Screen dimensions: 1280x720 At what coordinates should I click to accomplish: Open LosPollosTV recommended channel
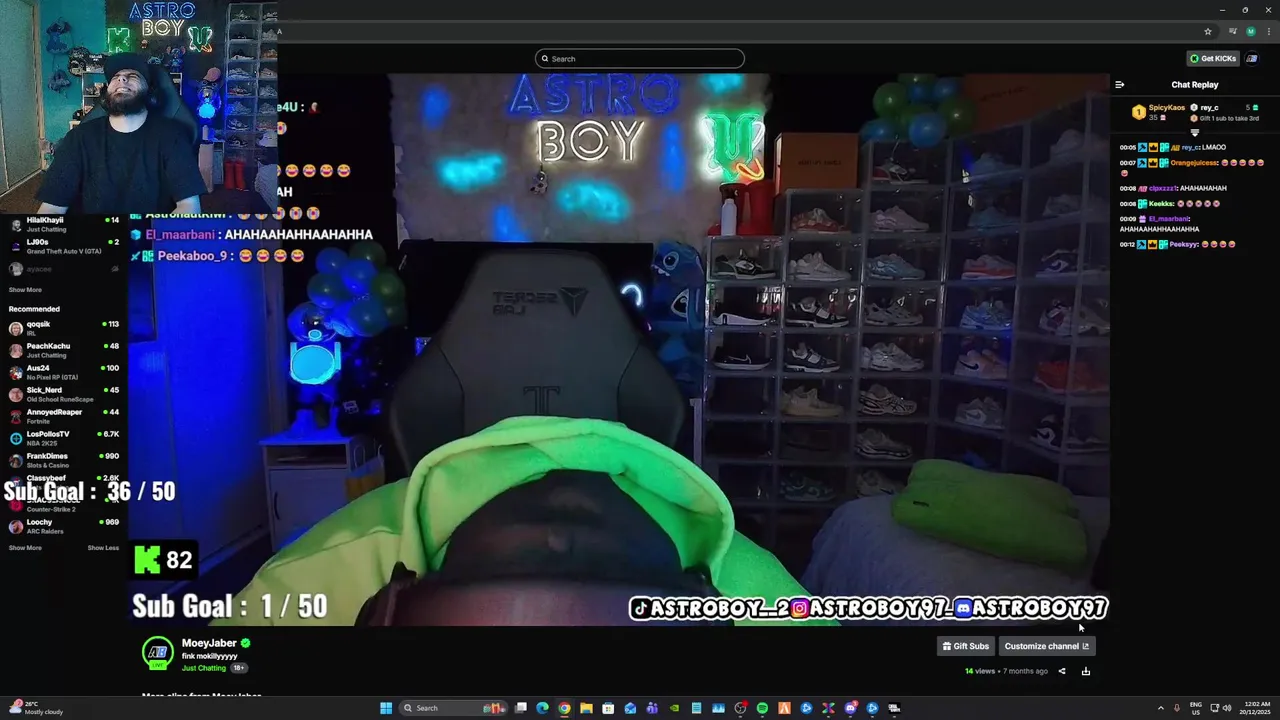[x=64, y=438]
